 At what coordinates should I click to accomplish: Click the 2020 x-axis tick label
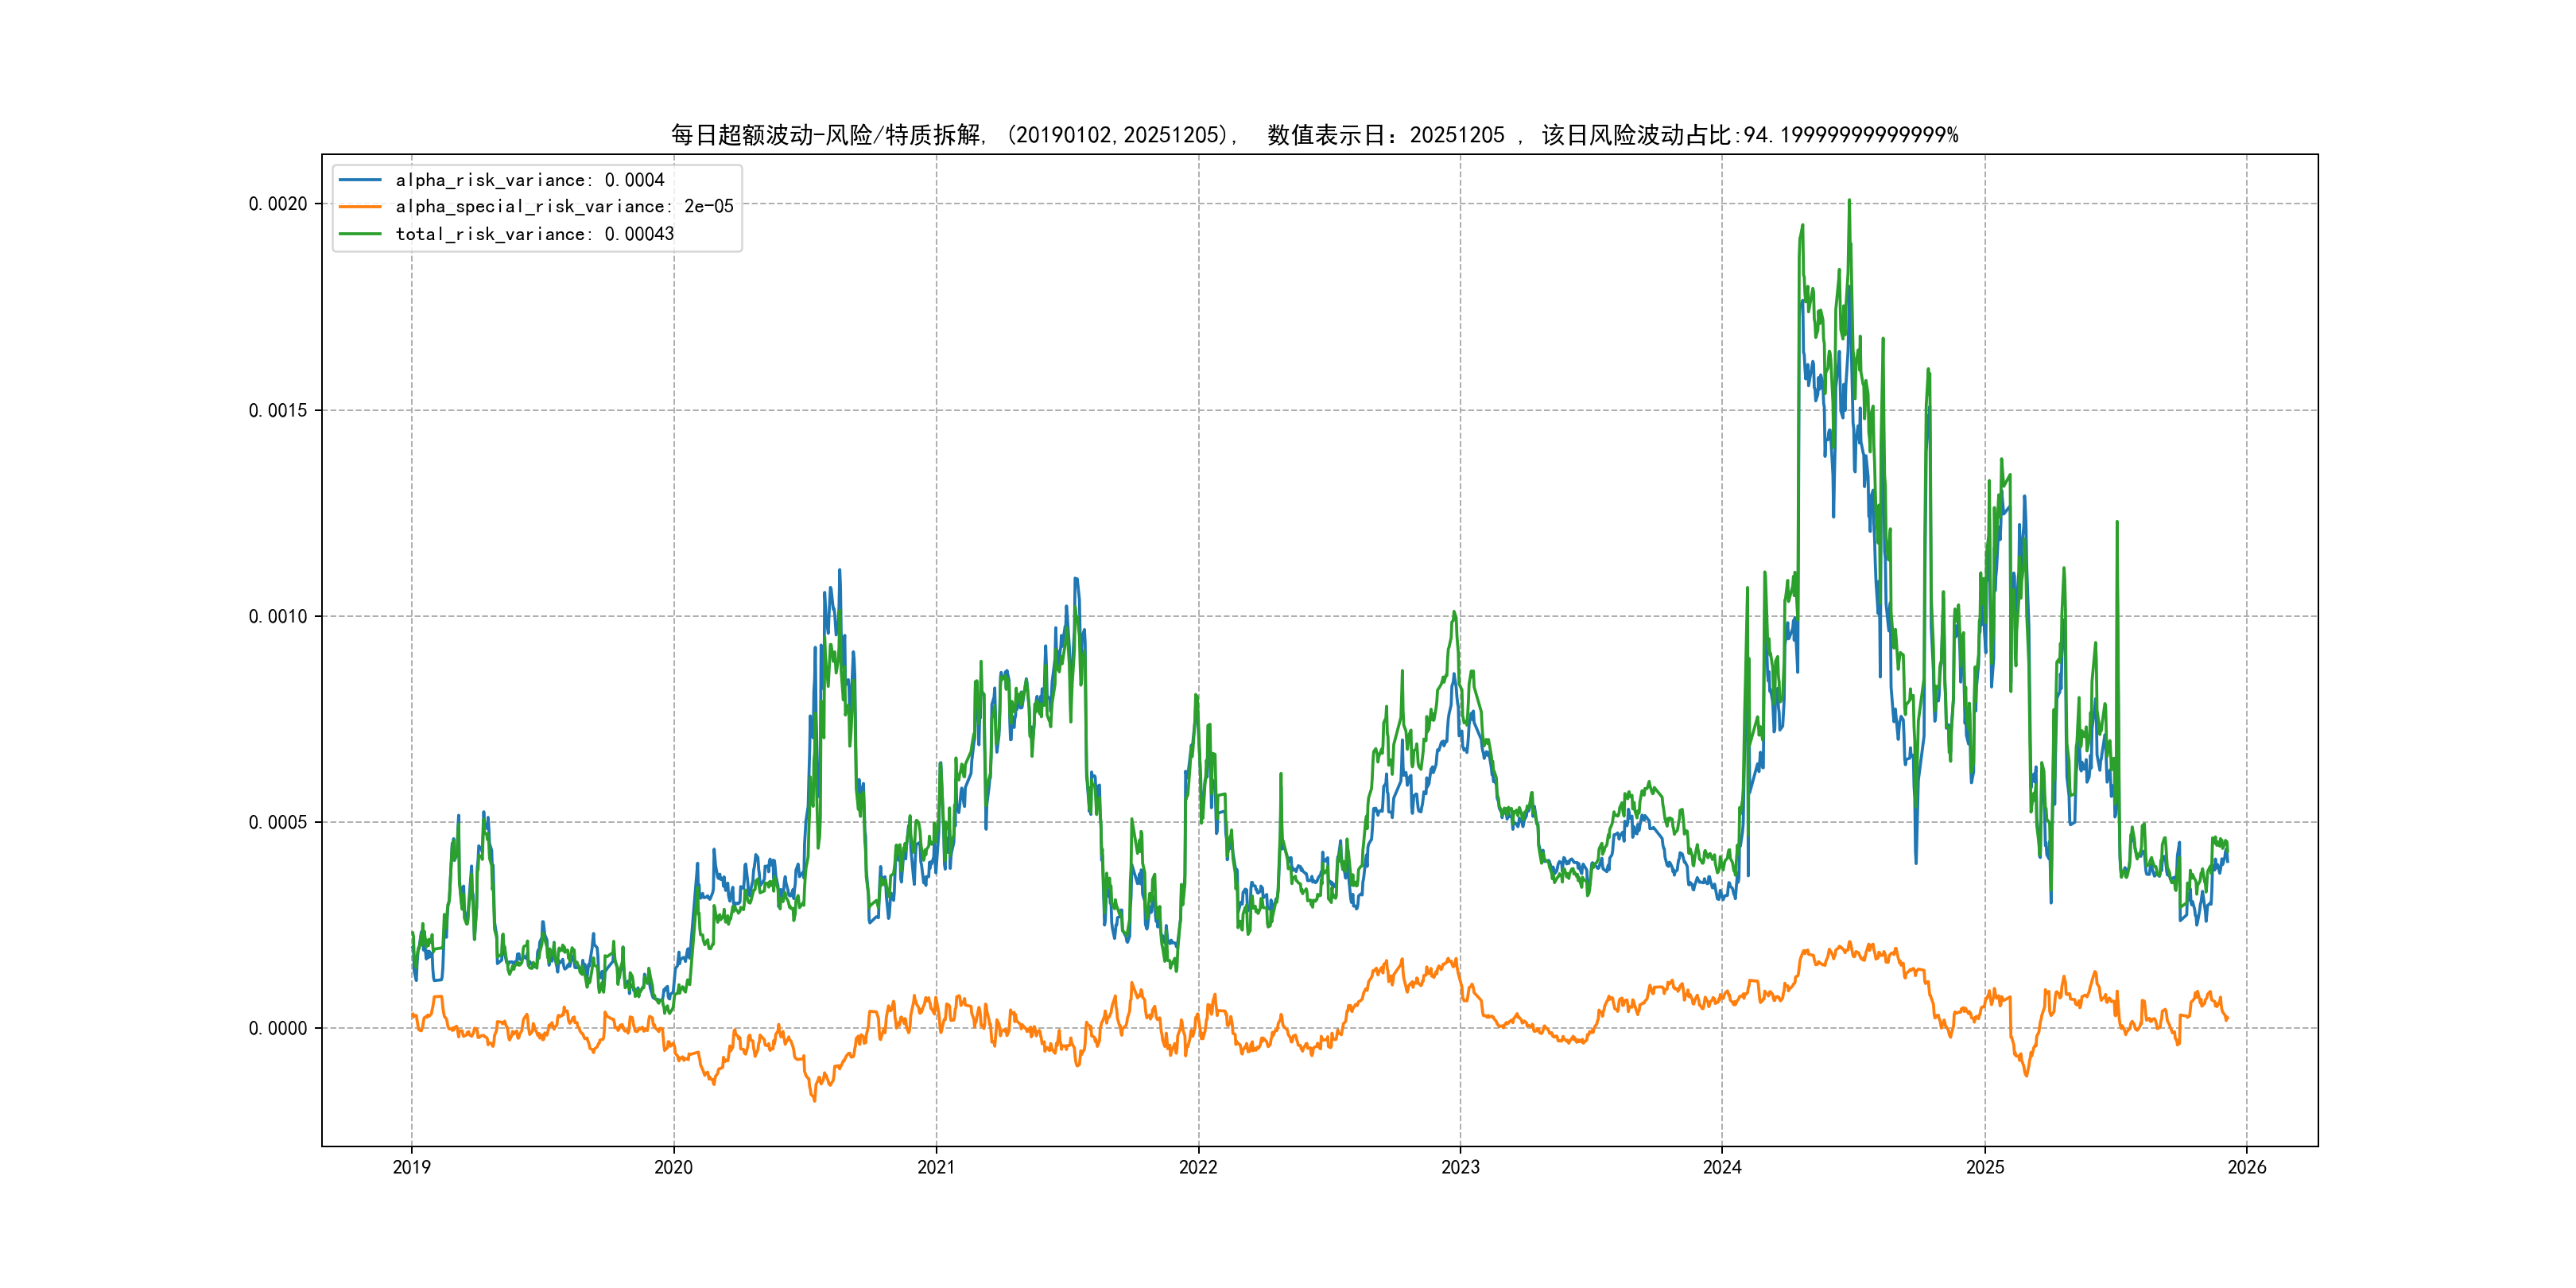coord(673,1167)
